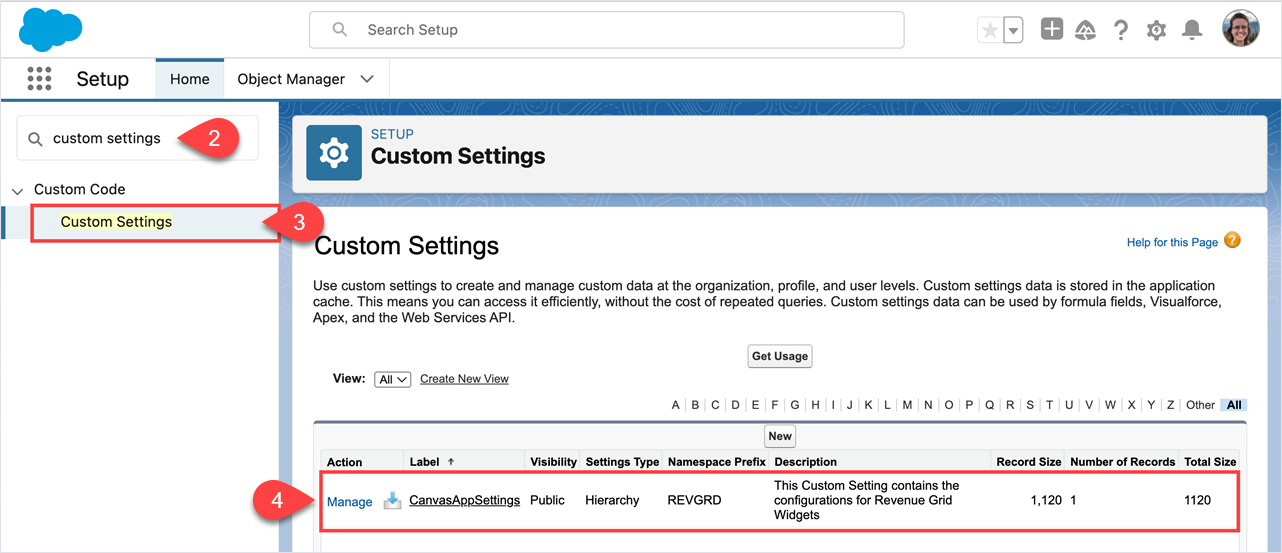Open the CanvasAppSettings label link
This screenshot has height=553, width=1282.
click(465, 500)
